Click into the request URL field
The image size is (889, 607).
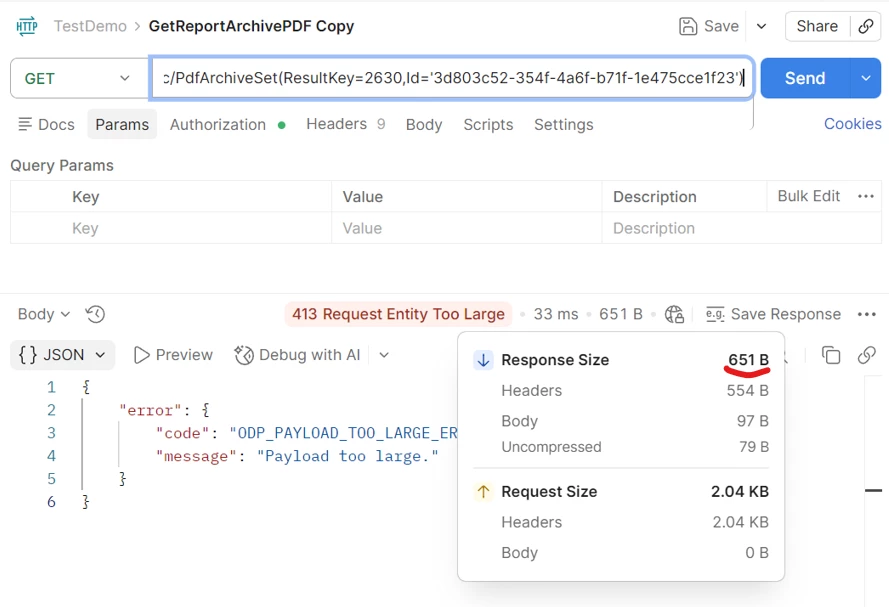tap(450, 78)
